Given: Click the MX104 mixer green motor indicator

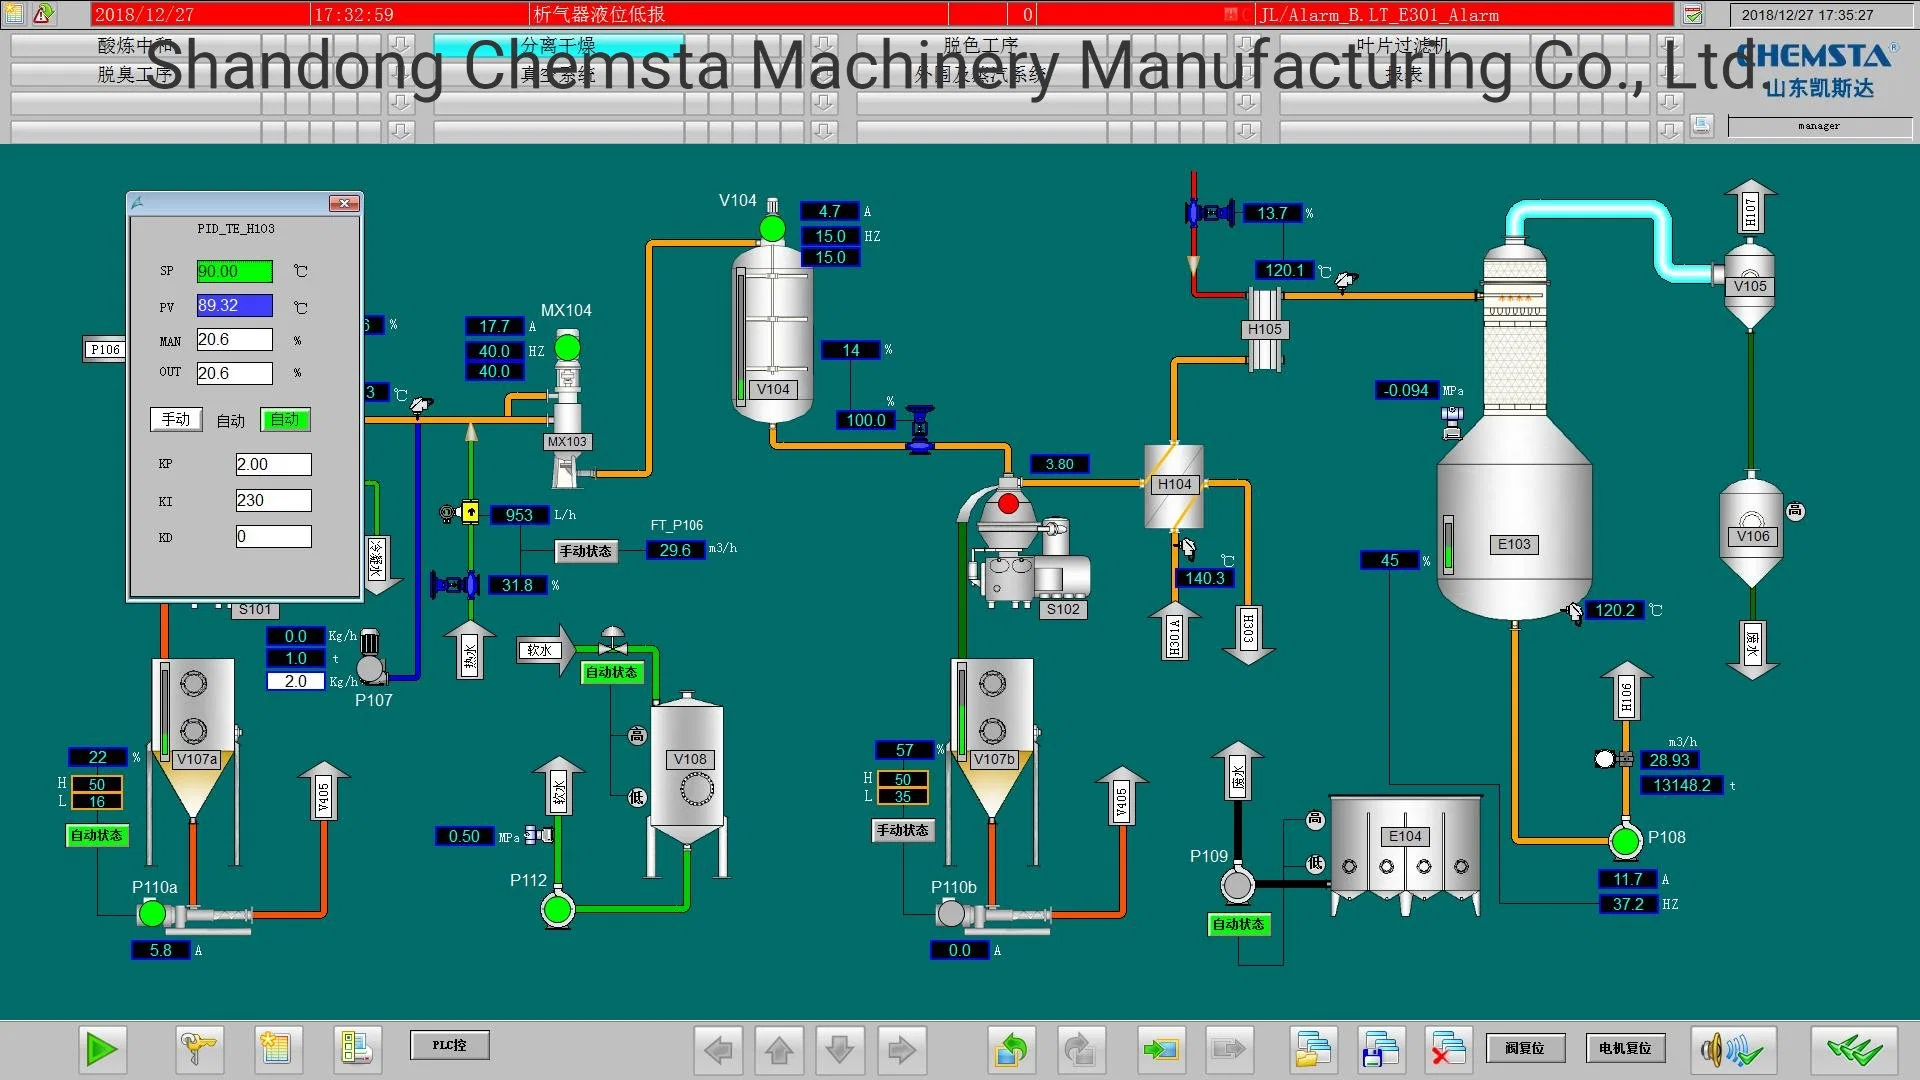Looking at the screenshot, I should [x=567, y=347].
